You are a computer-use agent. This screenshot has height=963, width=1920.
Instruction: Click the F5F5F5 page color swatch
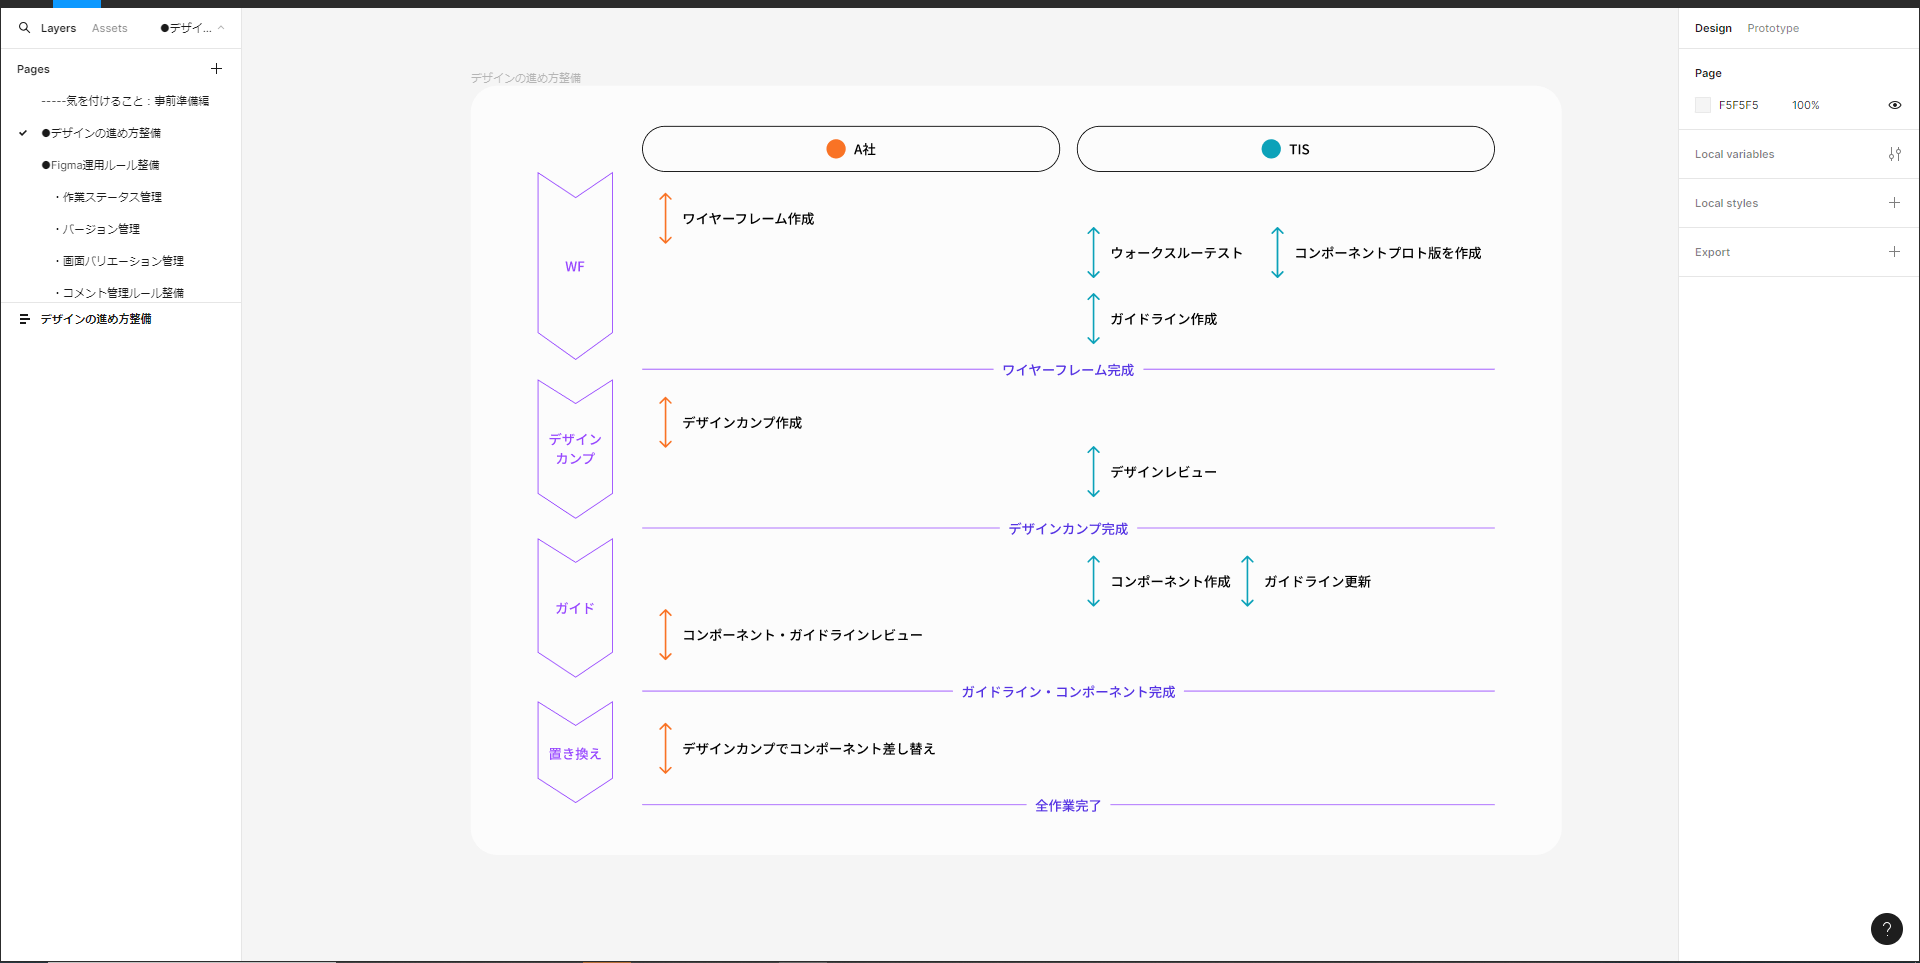(1704, 105)
